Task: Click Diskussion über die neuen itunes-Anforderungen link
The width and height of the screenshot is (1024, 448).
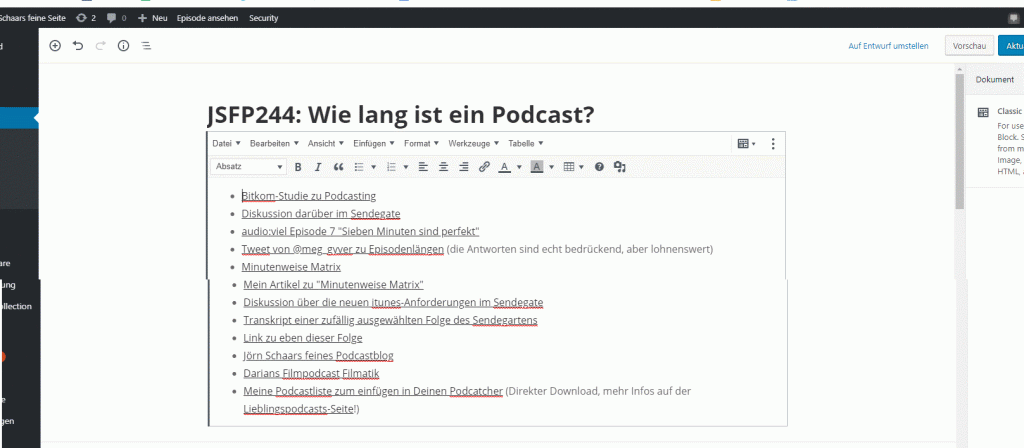Action: (x=393, y=302)
